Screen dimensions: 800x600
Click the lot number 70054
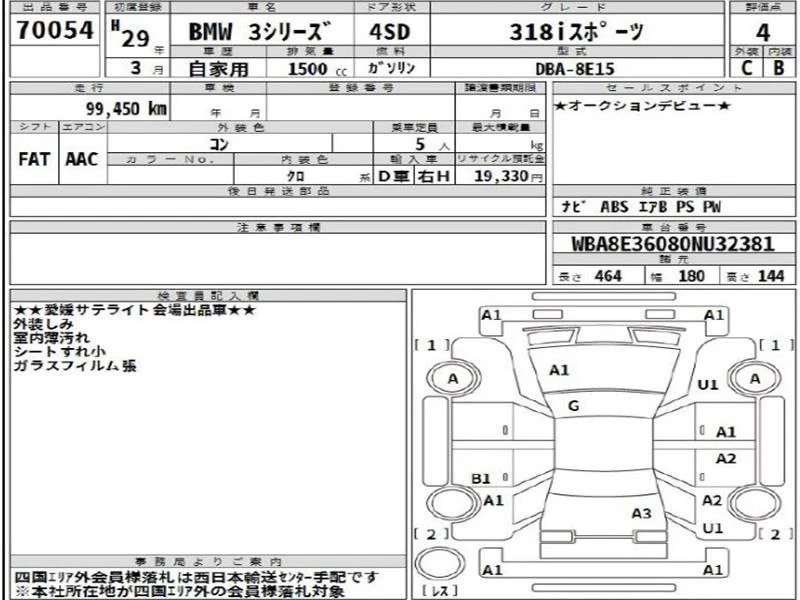(x=55, y=32)
